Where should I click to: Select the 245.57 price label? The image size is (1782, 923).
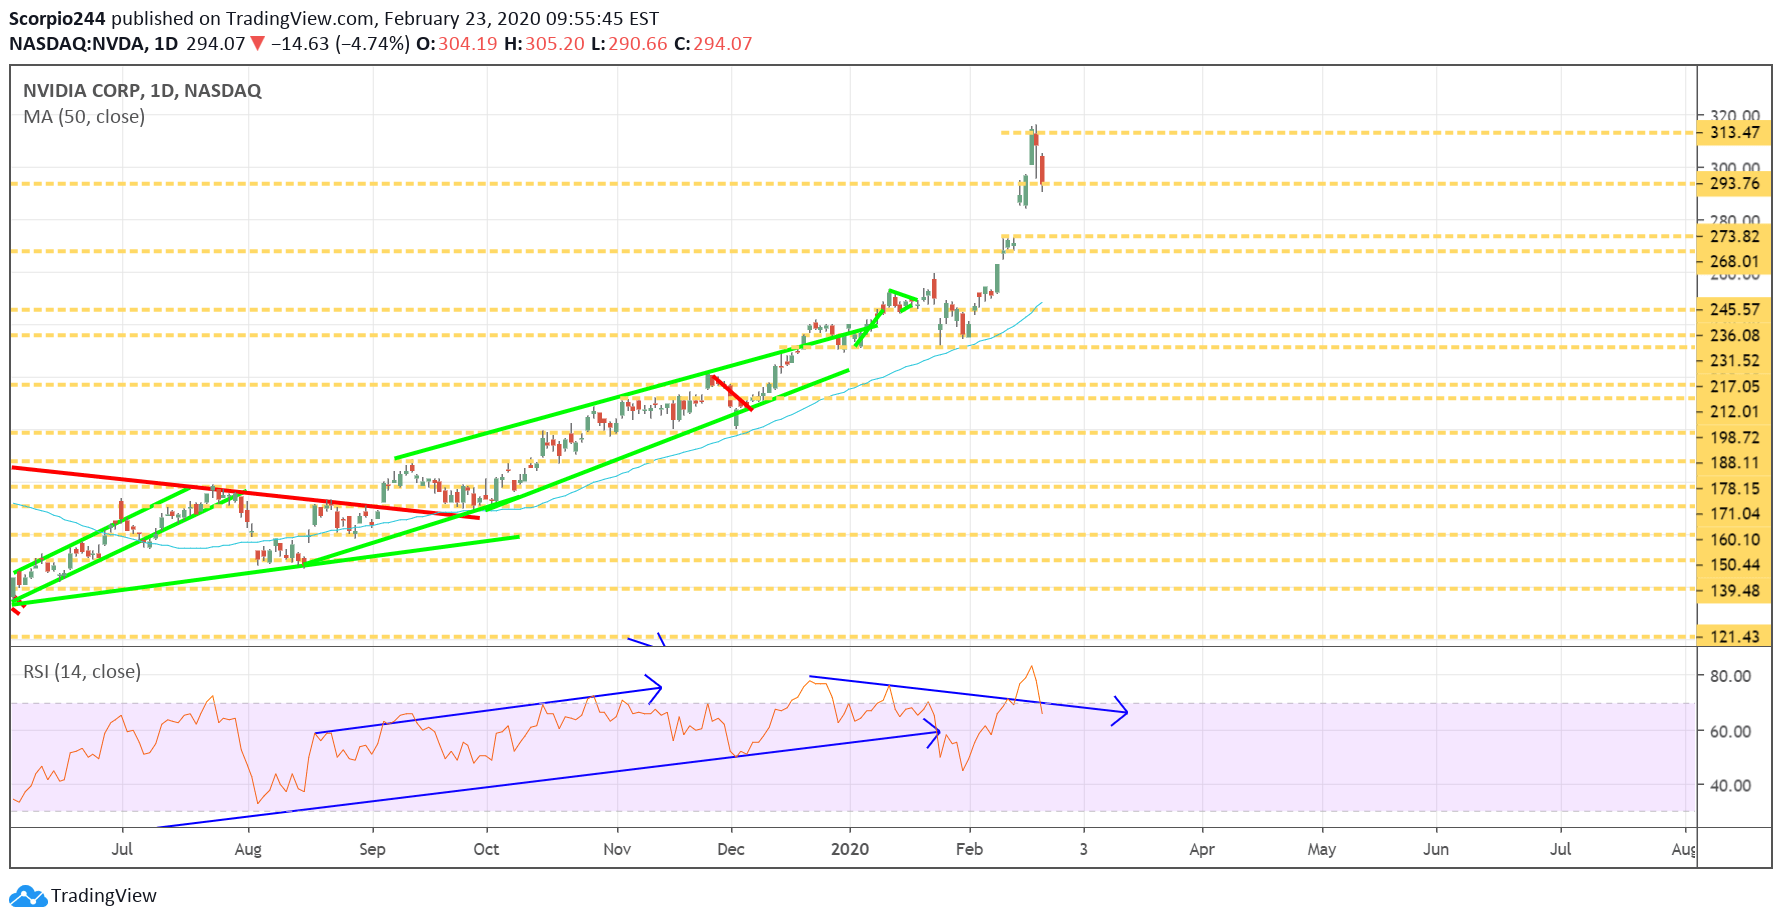point(1735,309)
